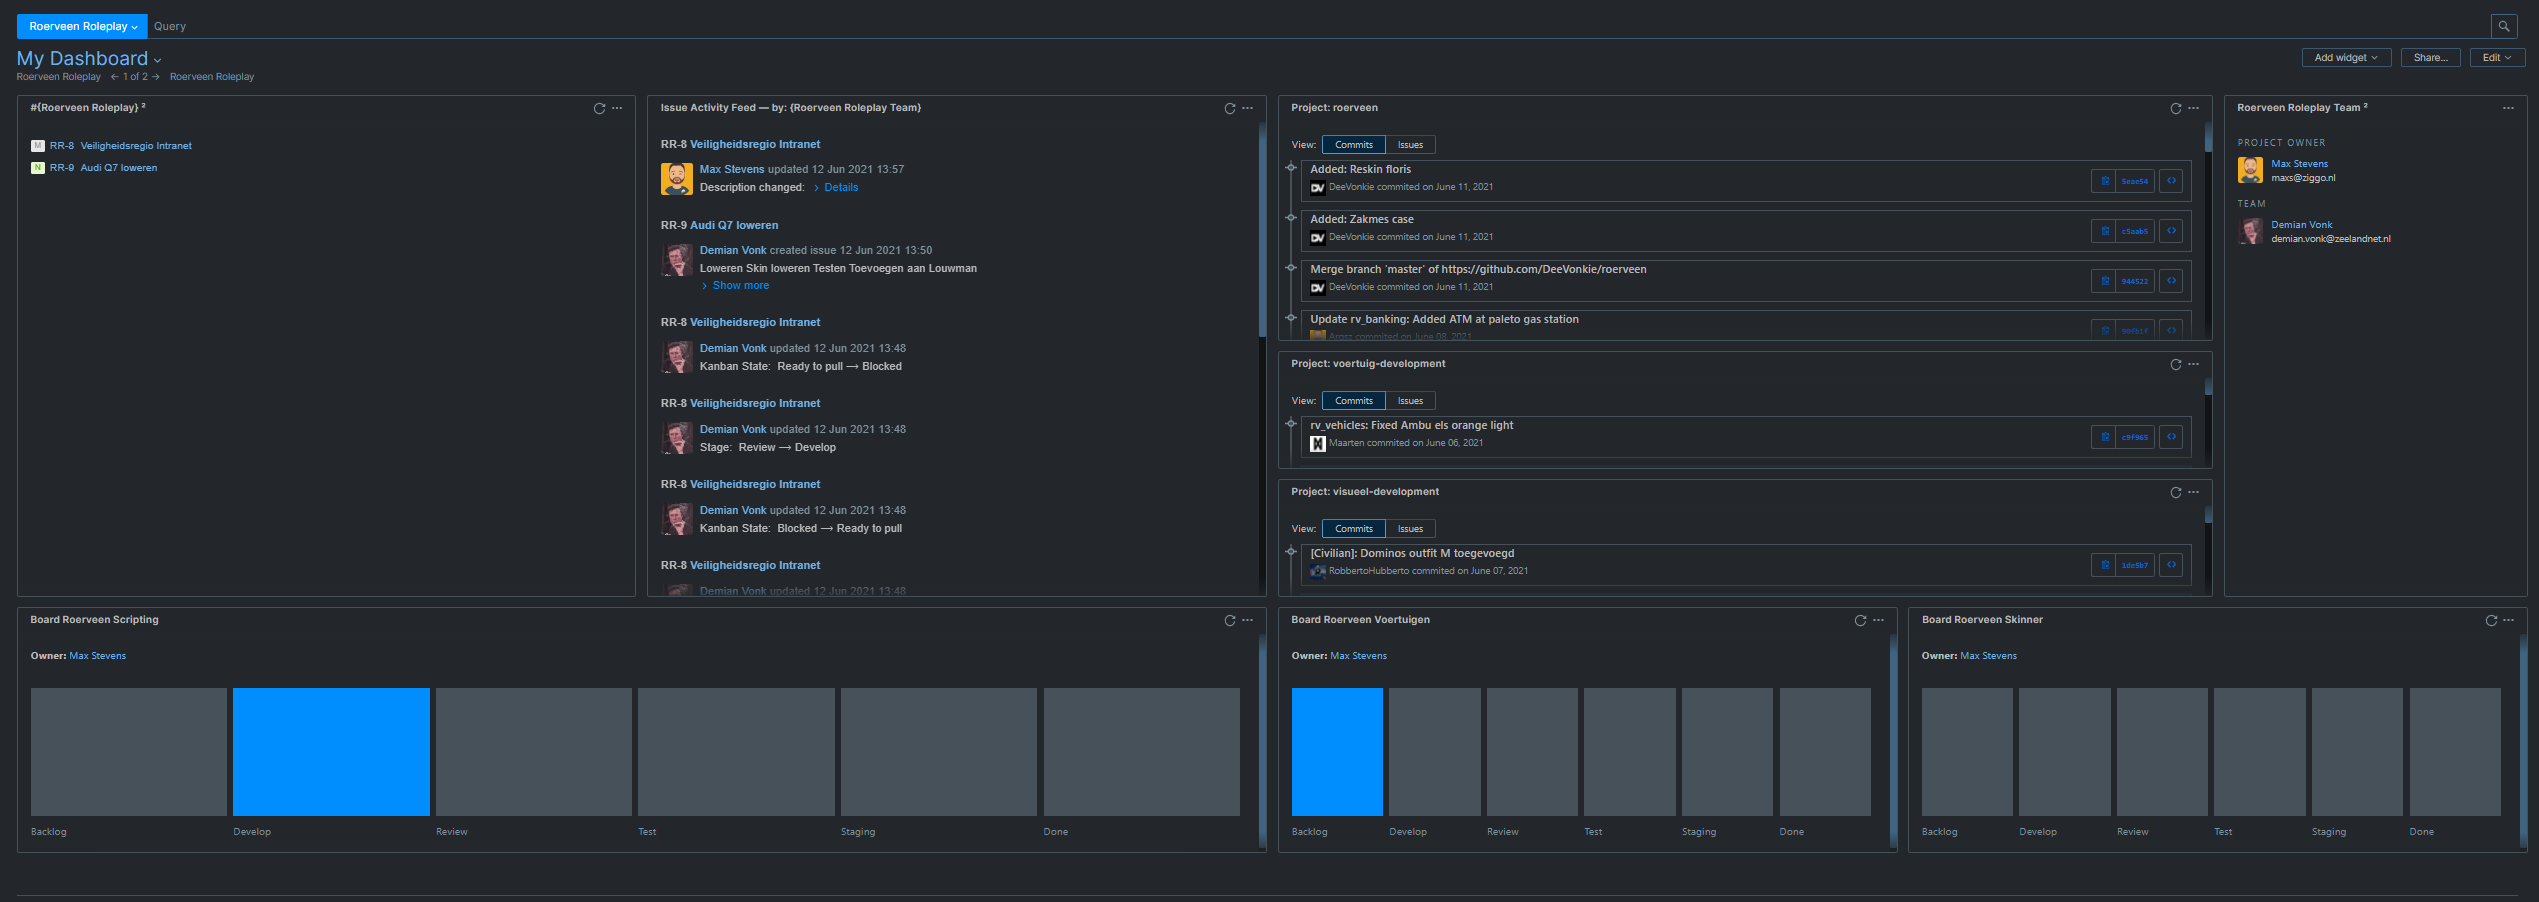Refresh the Issue Activity Feed widget

coord(1229,108)
